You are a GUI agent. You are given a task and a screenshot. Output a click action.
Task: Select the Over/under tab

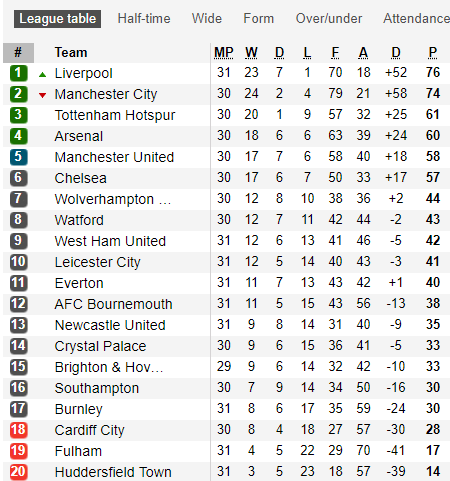pos(329,19)
